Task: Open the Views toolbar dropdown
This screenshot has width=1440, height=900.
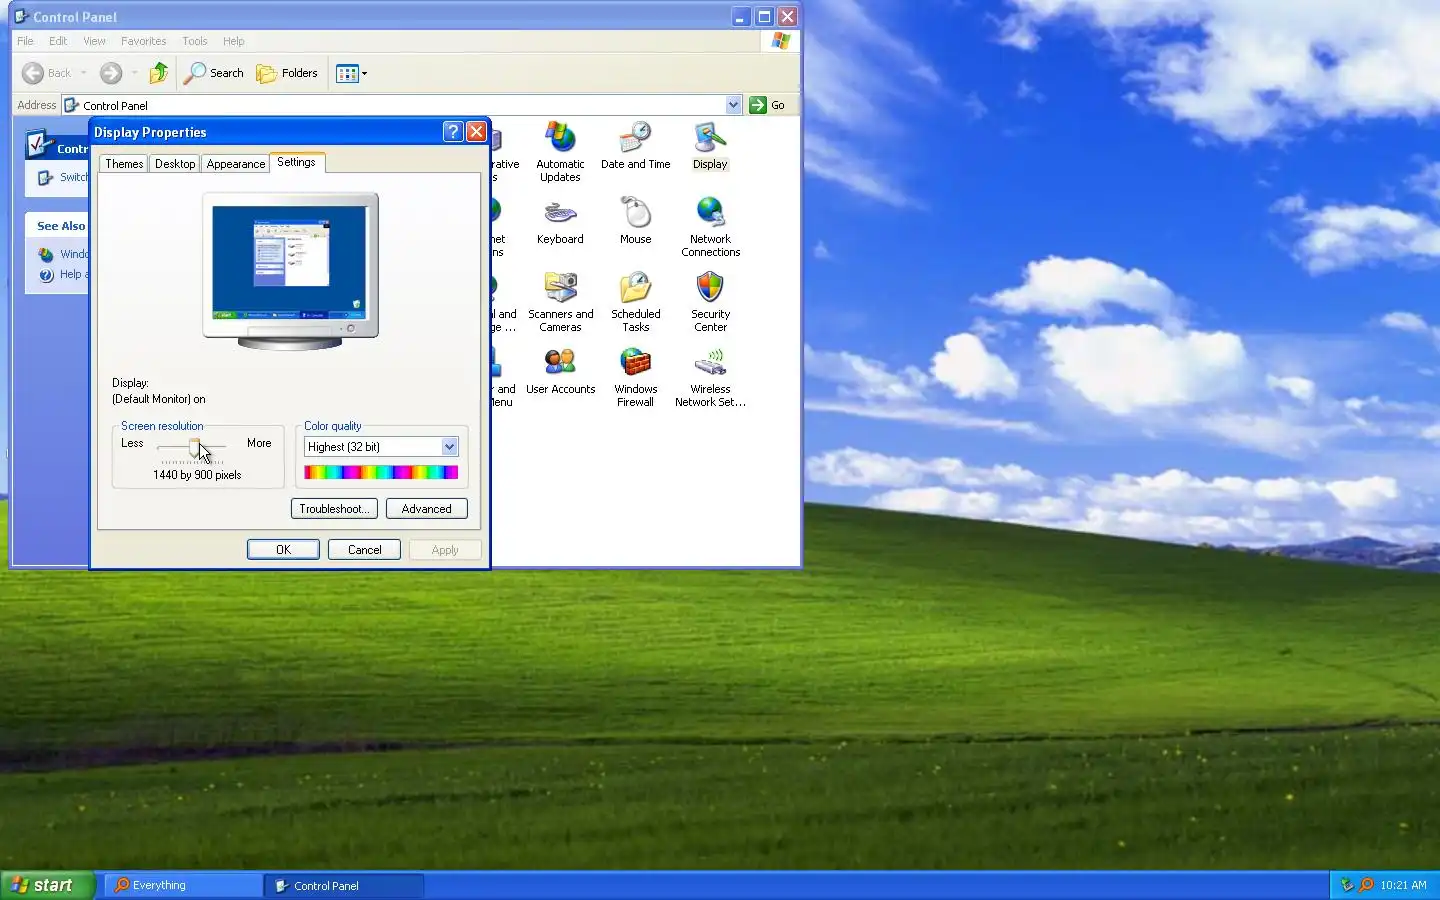Action: pos(351,73)
